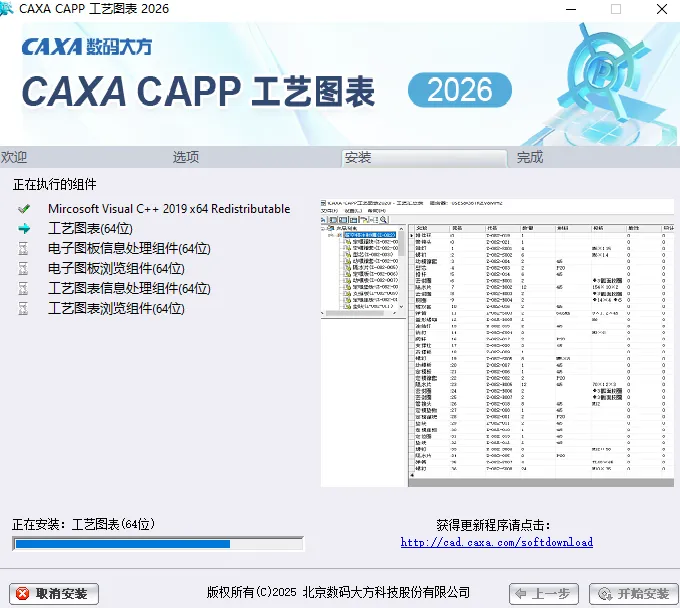Viewport: 680px width, 608px height.
Task: Click the 2026 version badge
Action: pyautogui.click(x=460, y=90)
